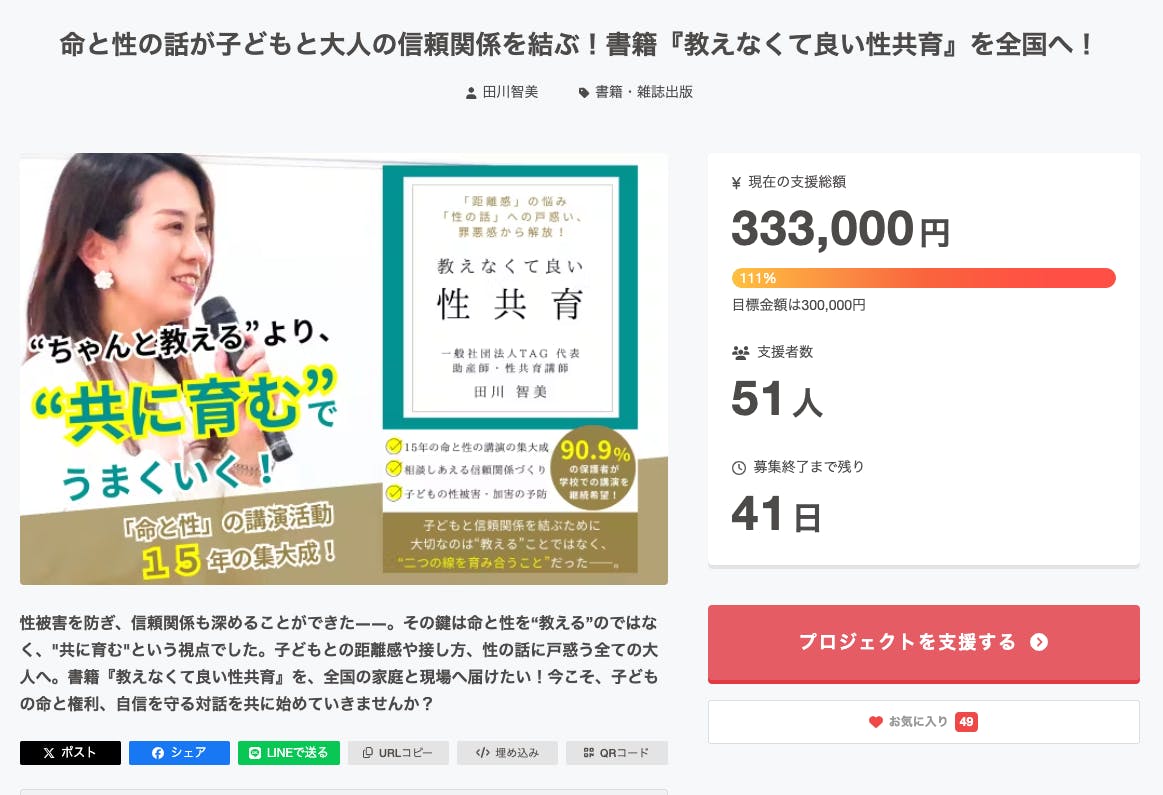Screen dimensions: 1163x795
Task: Open the 書籍・雑誌出版 category link
Action: pyautogui.click(x=644, y=92)
